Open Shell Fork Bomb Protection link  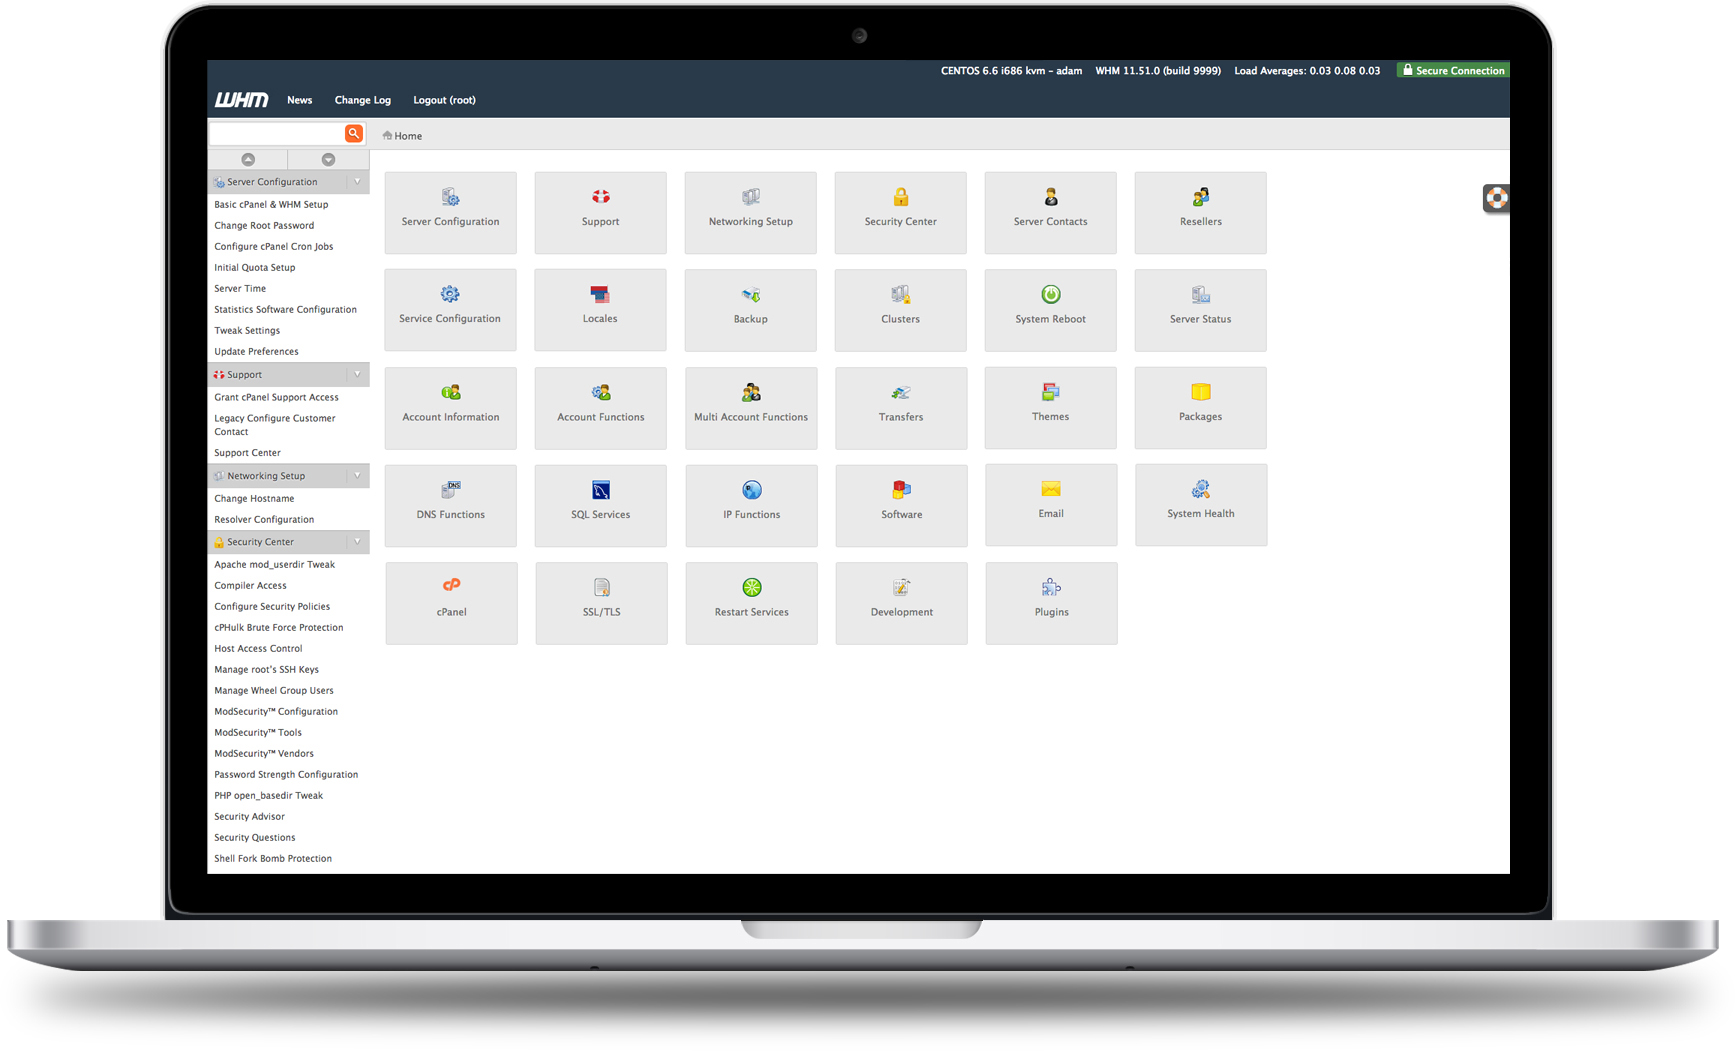click(273, 858)
